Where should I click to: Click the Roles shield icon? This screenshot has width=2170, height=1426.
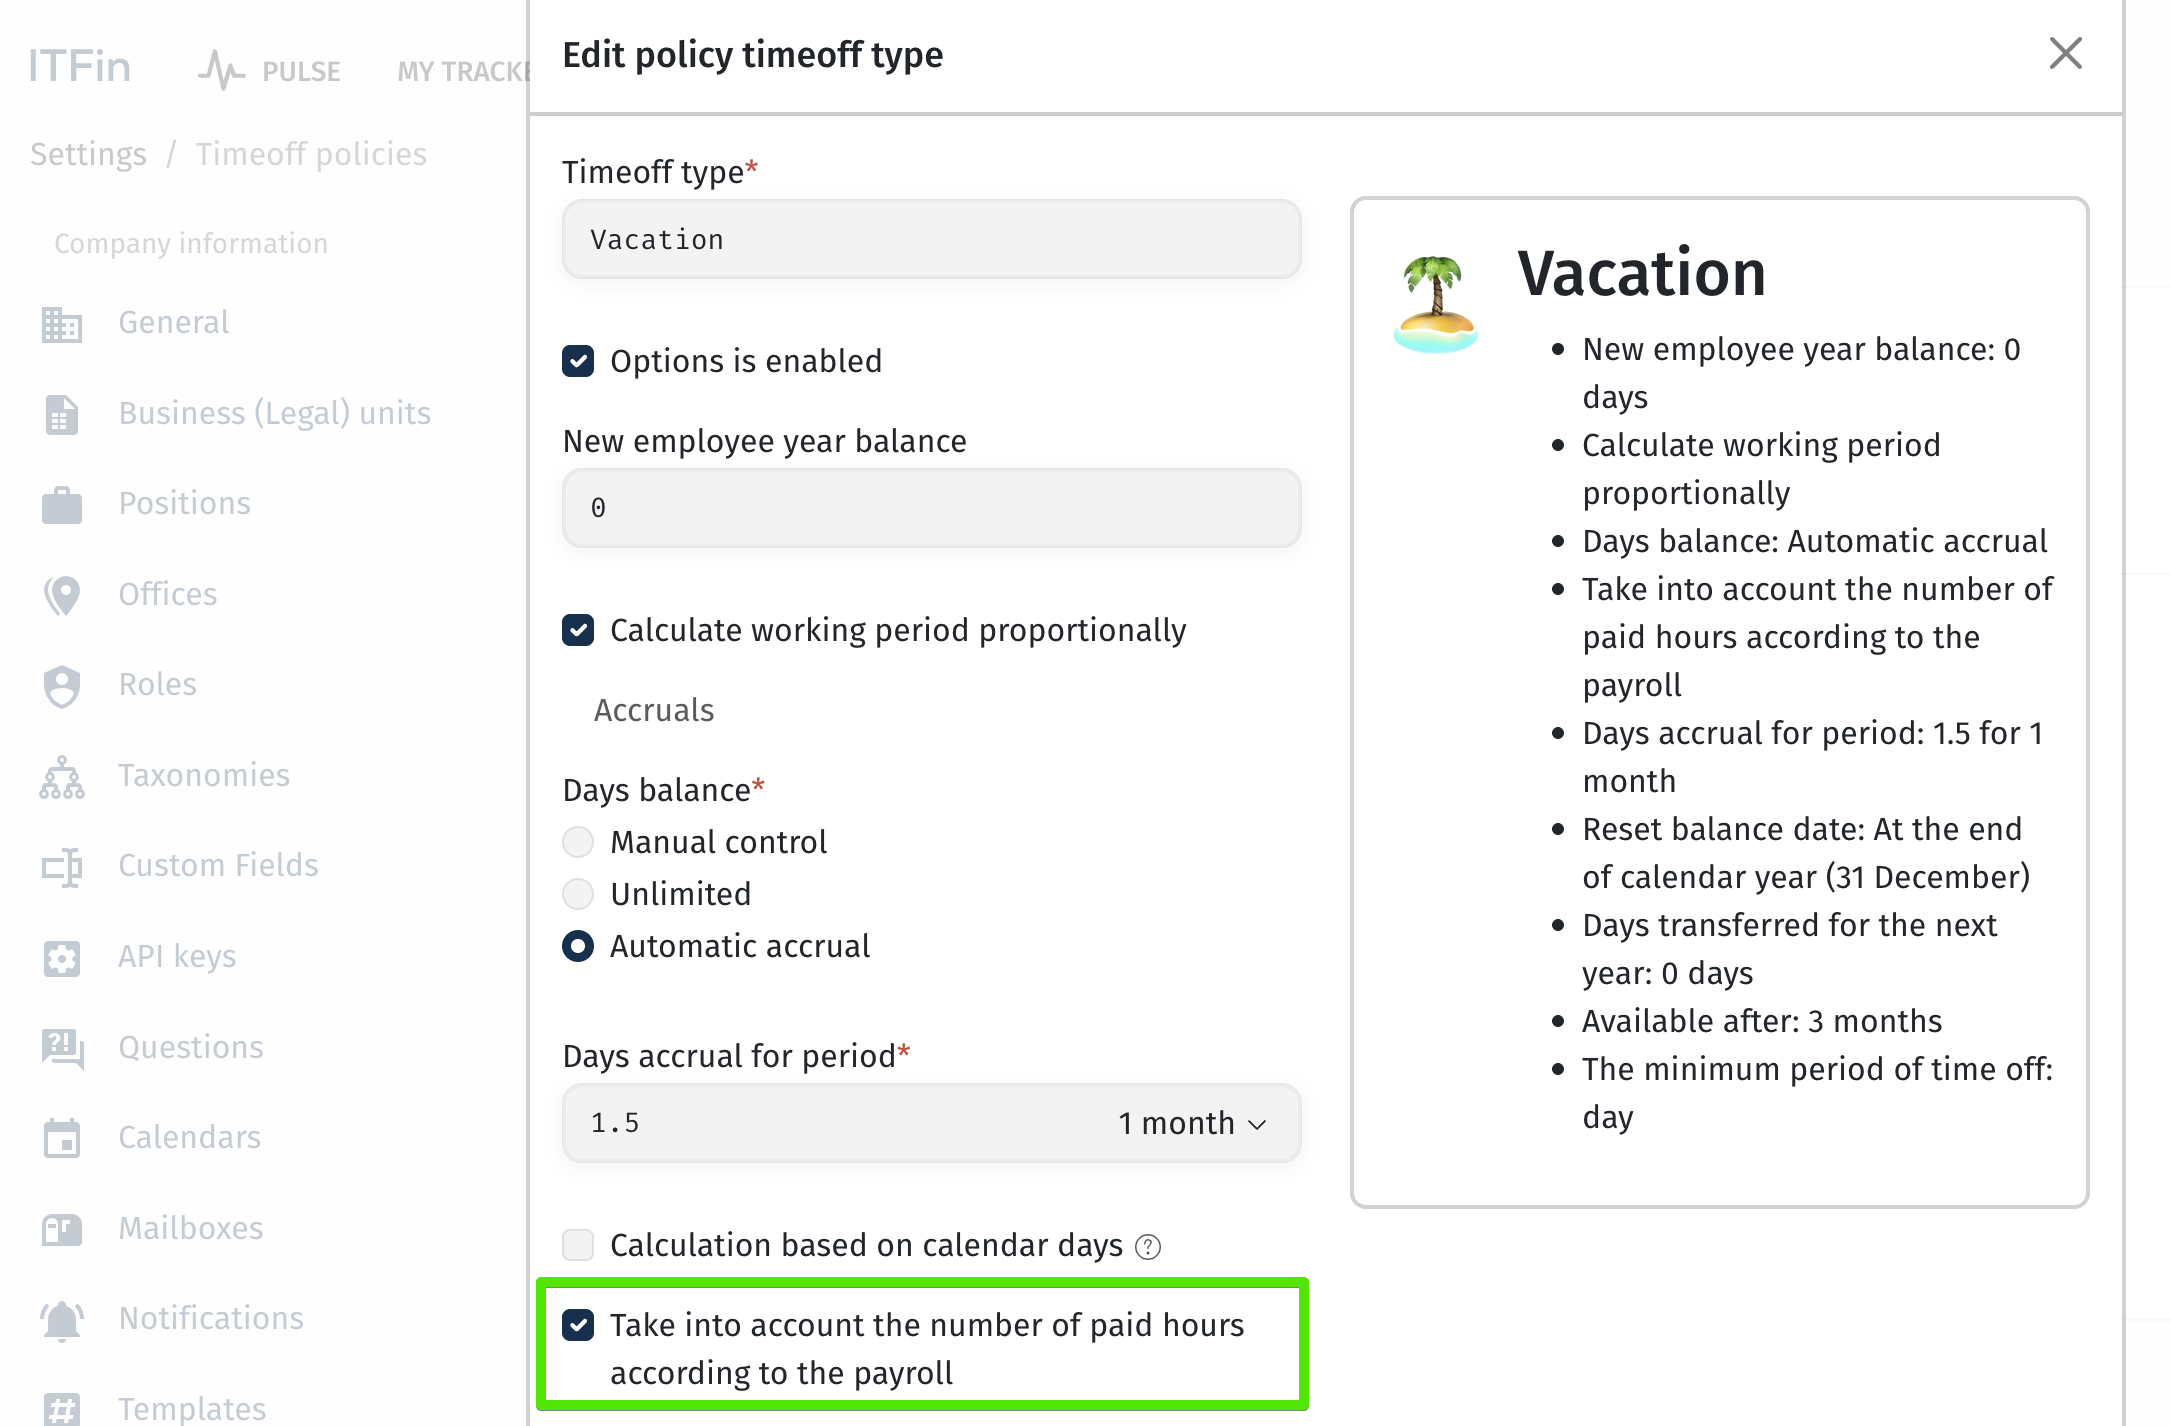pyautogui.click(x=62, y=686)
